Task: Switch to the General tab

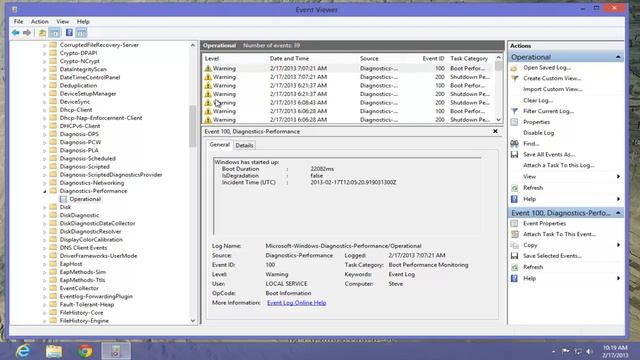Action: point(220,145)
